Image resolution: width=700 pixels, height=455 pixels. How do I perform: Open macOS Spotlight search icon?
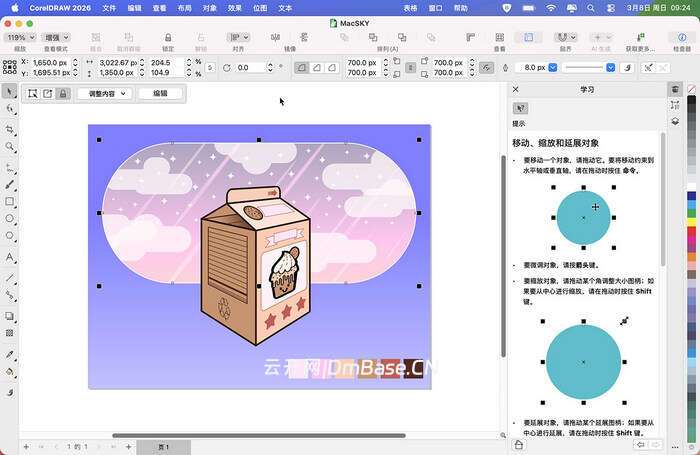click(591, 8)
